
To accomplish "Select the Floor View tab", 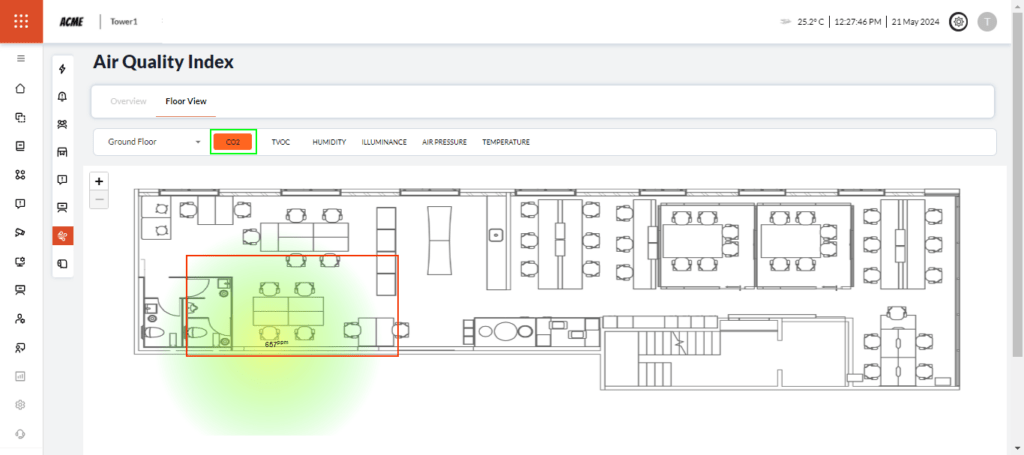I will click(x=185, y=101).
